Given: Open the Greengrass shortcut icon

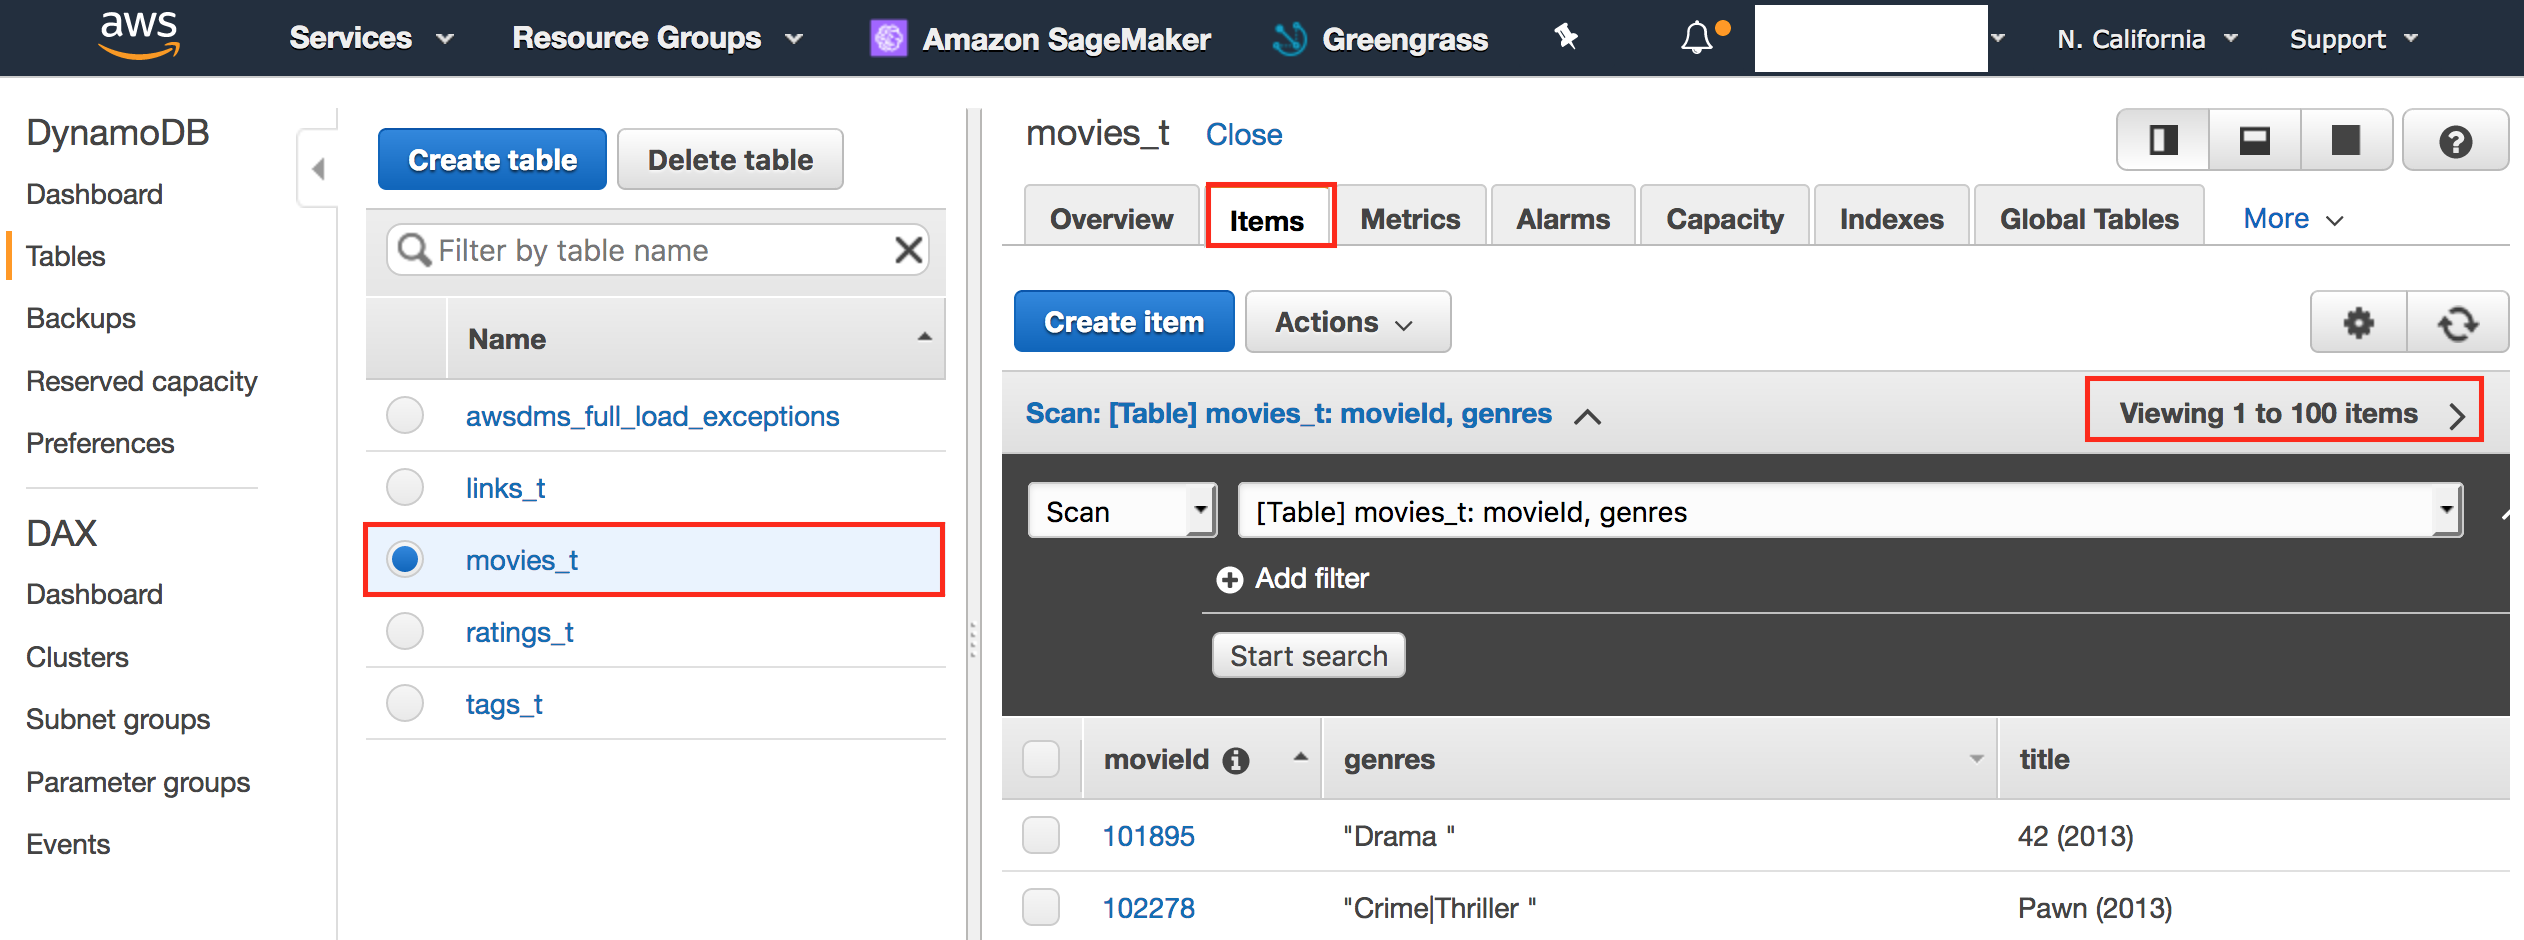Looking at the screenshot, I should 1290,39.
